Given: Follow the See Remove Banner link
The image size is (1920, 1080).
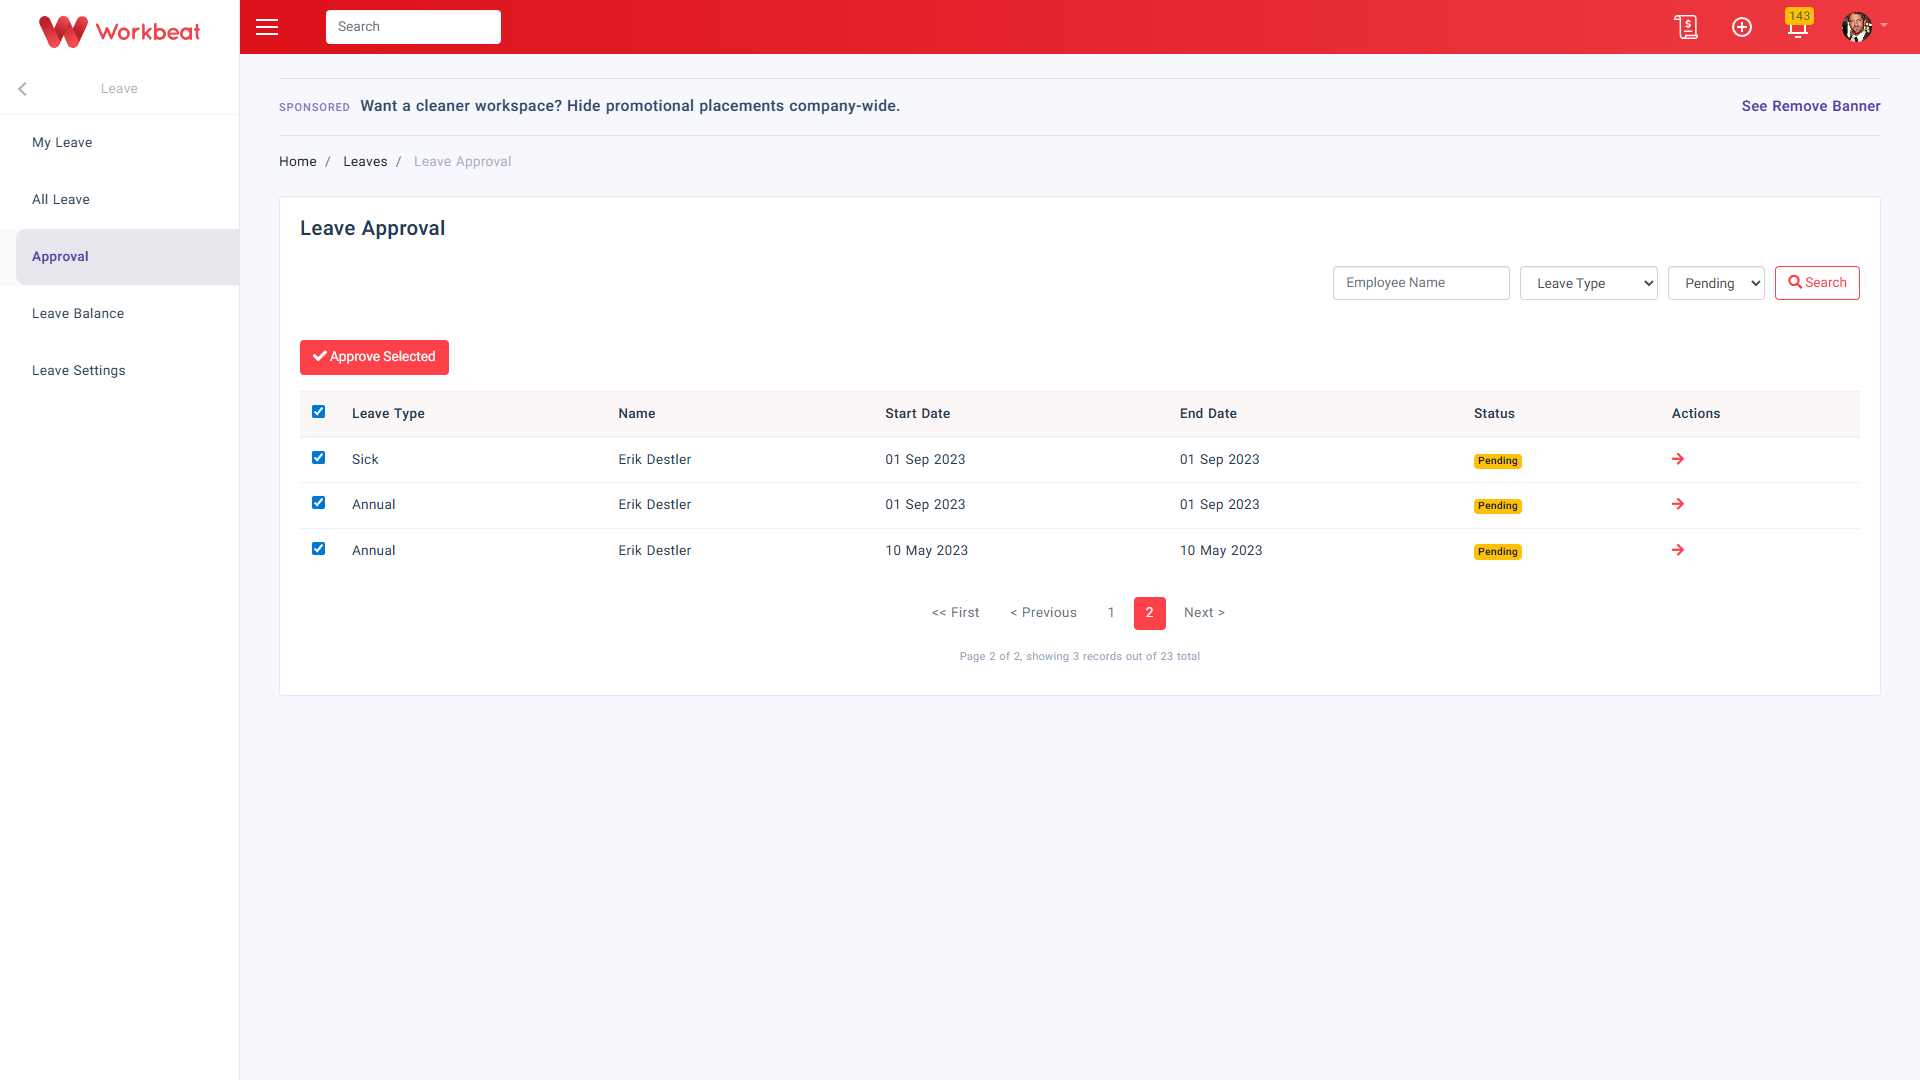Looking at the screenshot, I should 1811,106.
